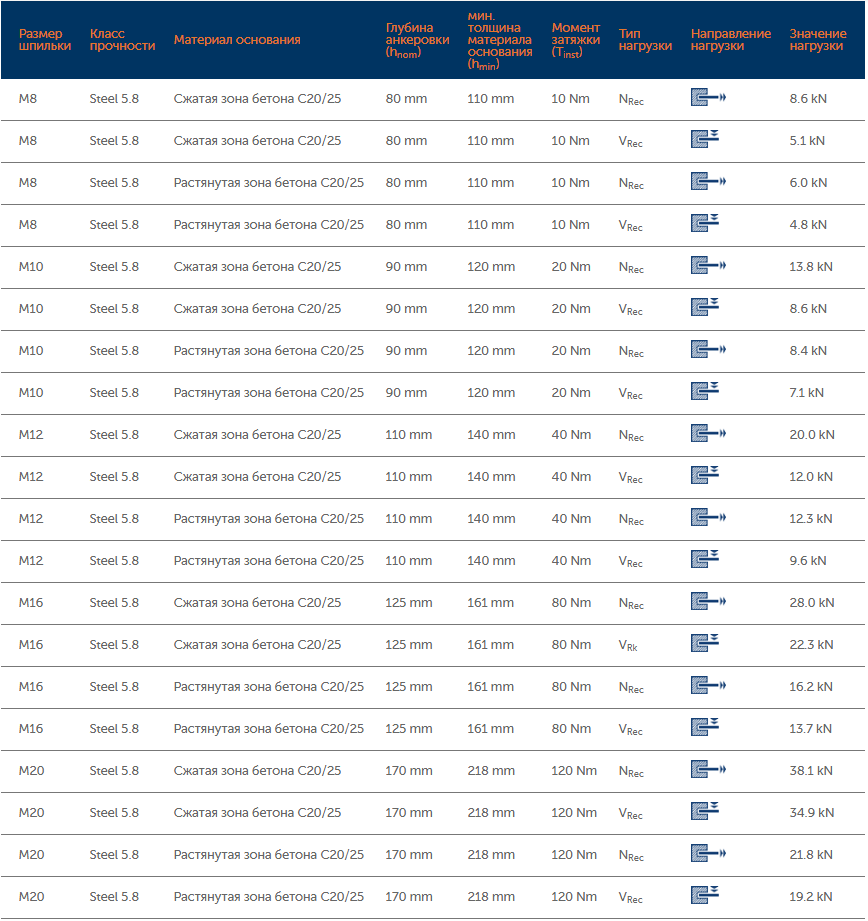Screen dimensions: 868x921
Task: Click the tension load icon in the 28.0 kN row
Action: click(x=708, y=602)
